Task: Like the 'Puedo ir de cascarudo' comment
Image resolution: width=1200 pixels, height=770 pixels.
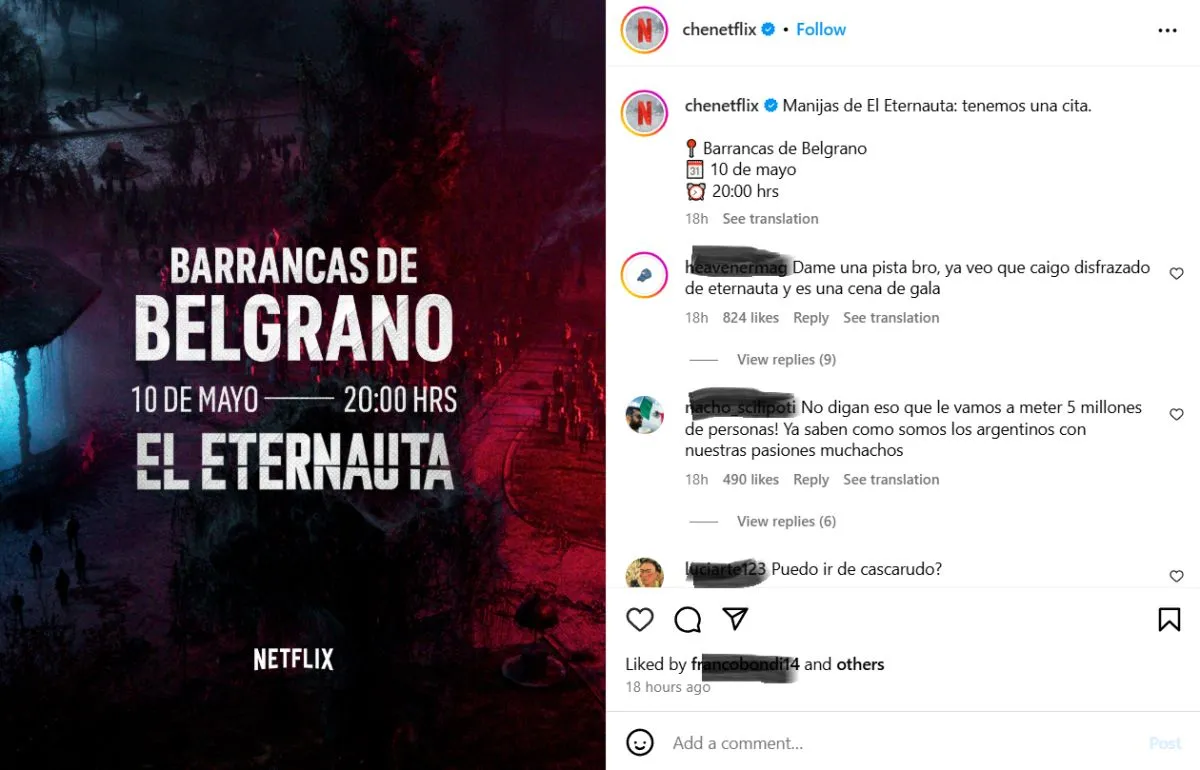Action: [1176, 576]
